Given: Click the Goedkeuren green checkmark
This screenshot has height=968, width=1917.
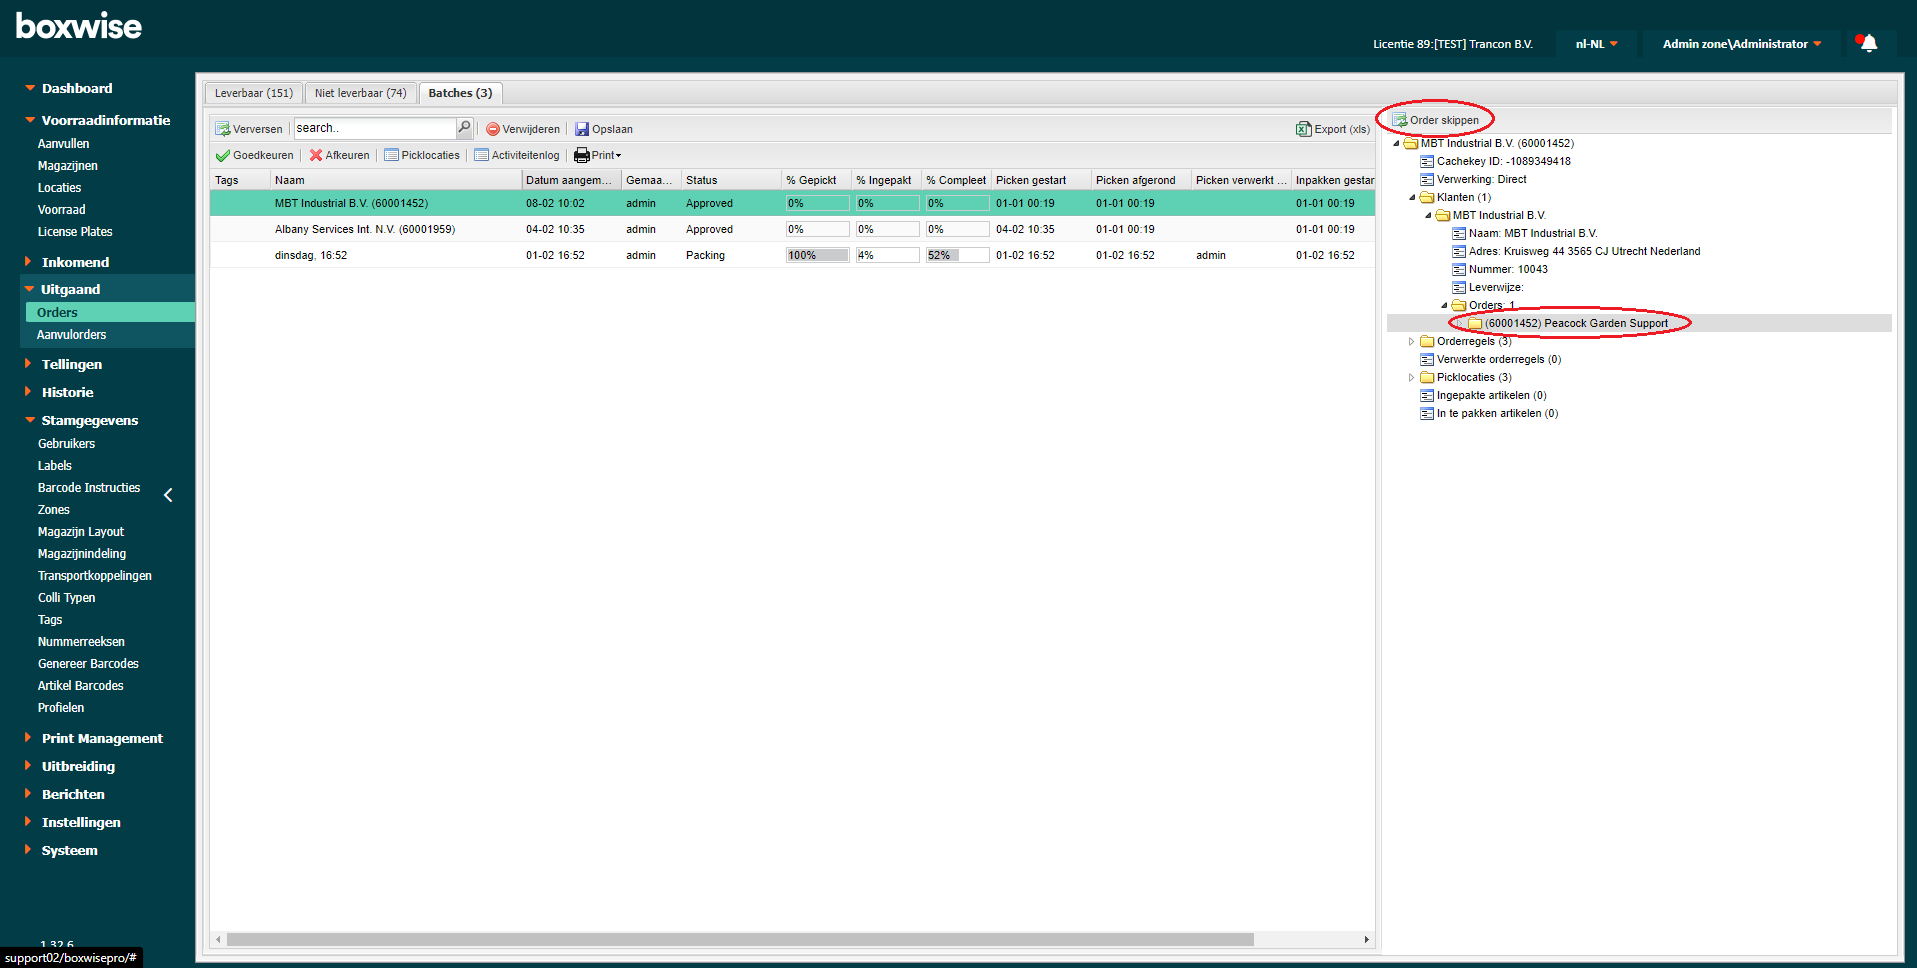Looking at the screenshot, I should coord(222,155).
